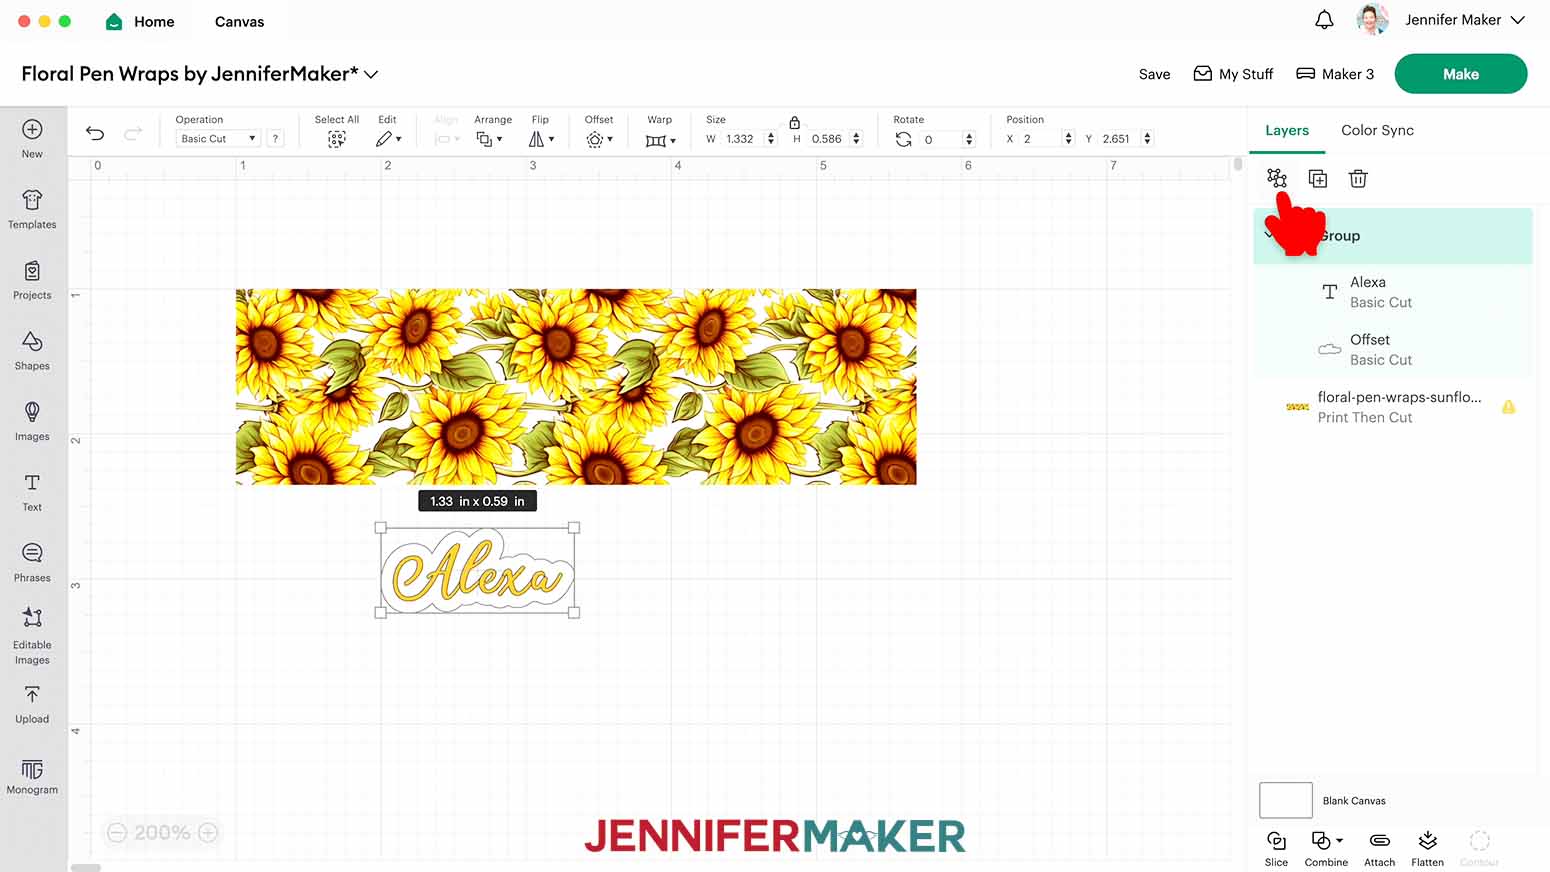Duplicate the selected layer
Viewport: 1550px width, 872px height.
1318,178
